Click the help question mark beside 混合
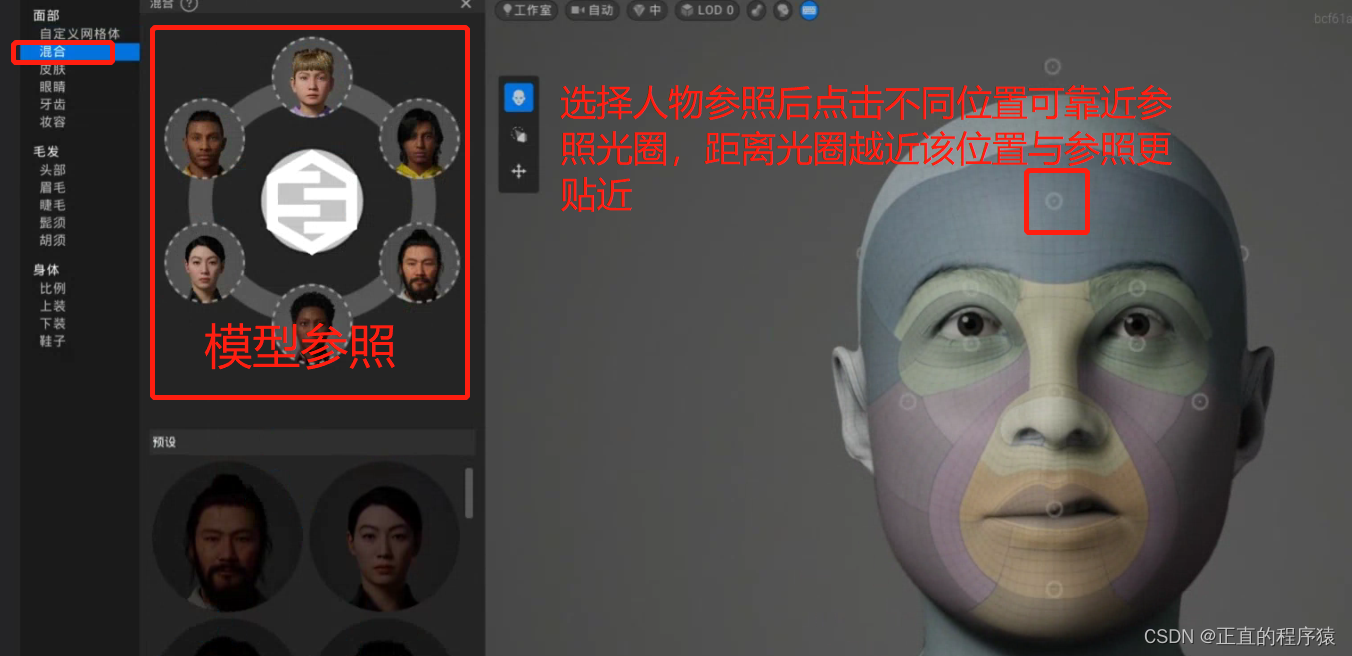This screenshot has width=1352, height=656. point(189,4)
